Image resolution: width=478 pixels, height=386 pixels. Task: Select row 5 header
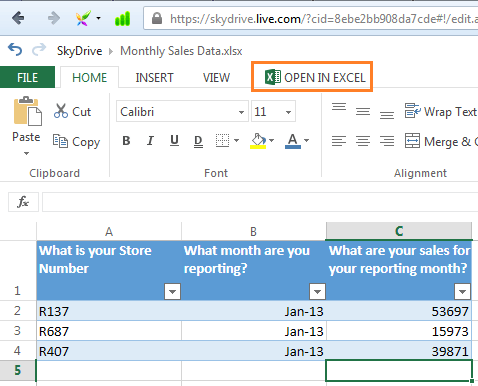pyautogui.click(x=18, y=370)
